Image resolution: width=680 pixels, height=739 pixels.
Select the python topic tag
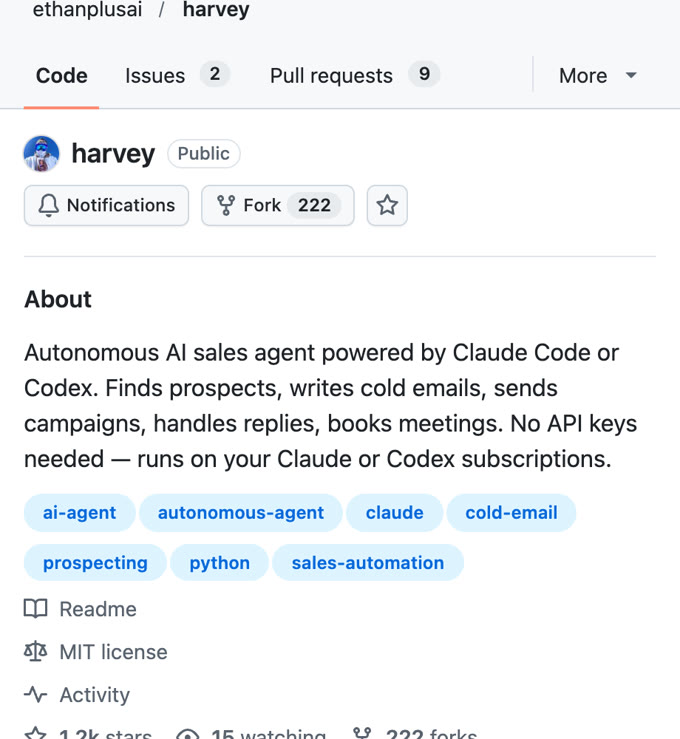pos(220,563)
